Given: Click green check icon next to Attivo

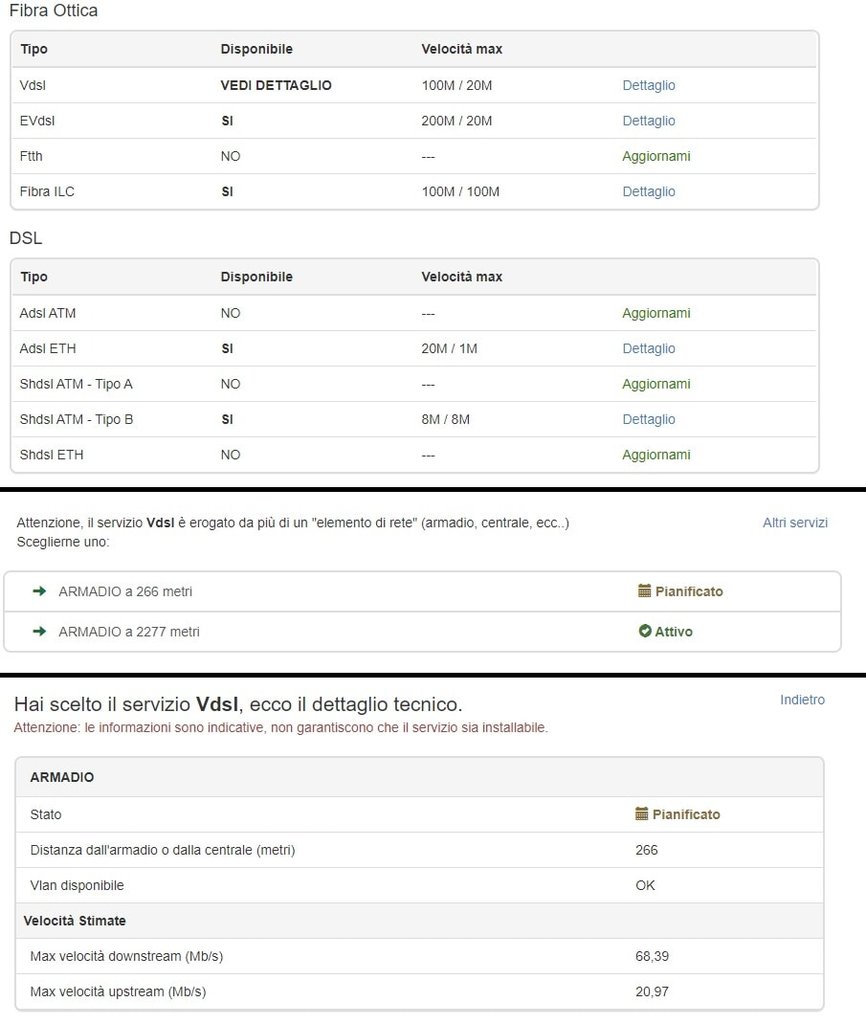Looking at the screenshot, I should (x=645, y=631).
